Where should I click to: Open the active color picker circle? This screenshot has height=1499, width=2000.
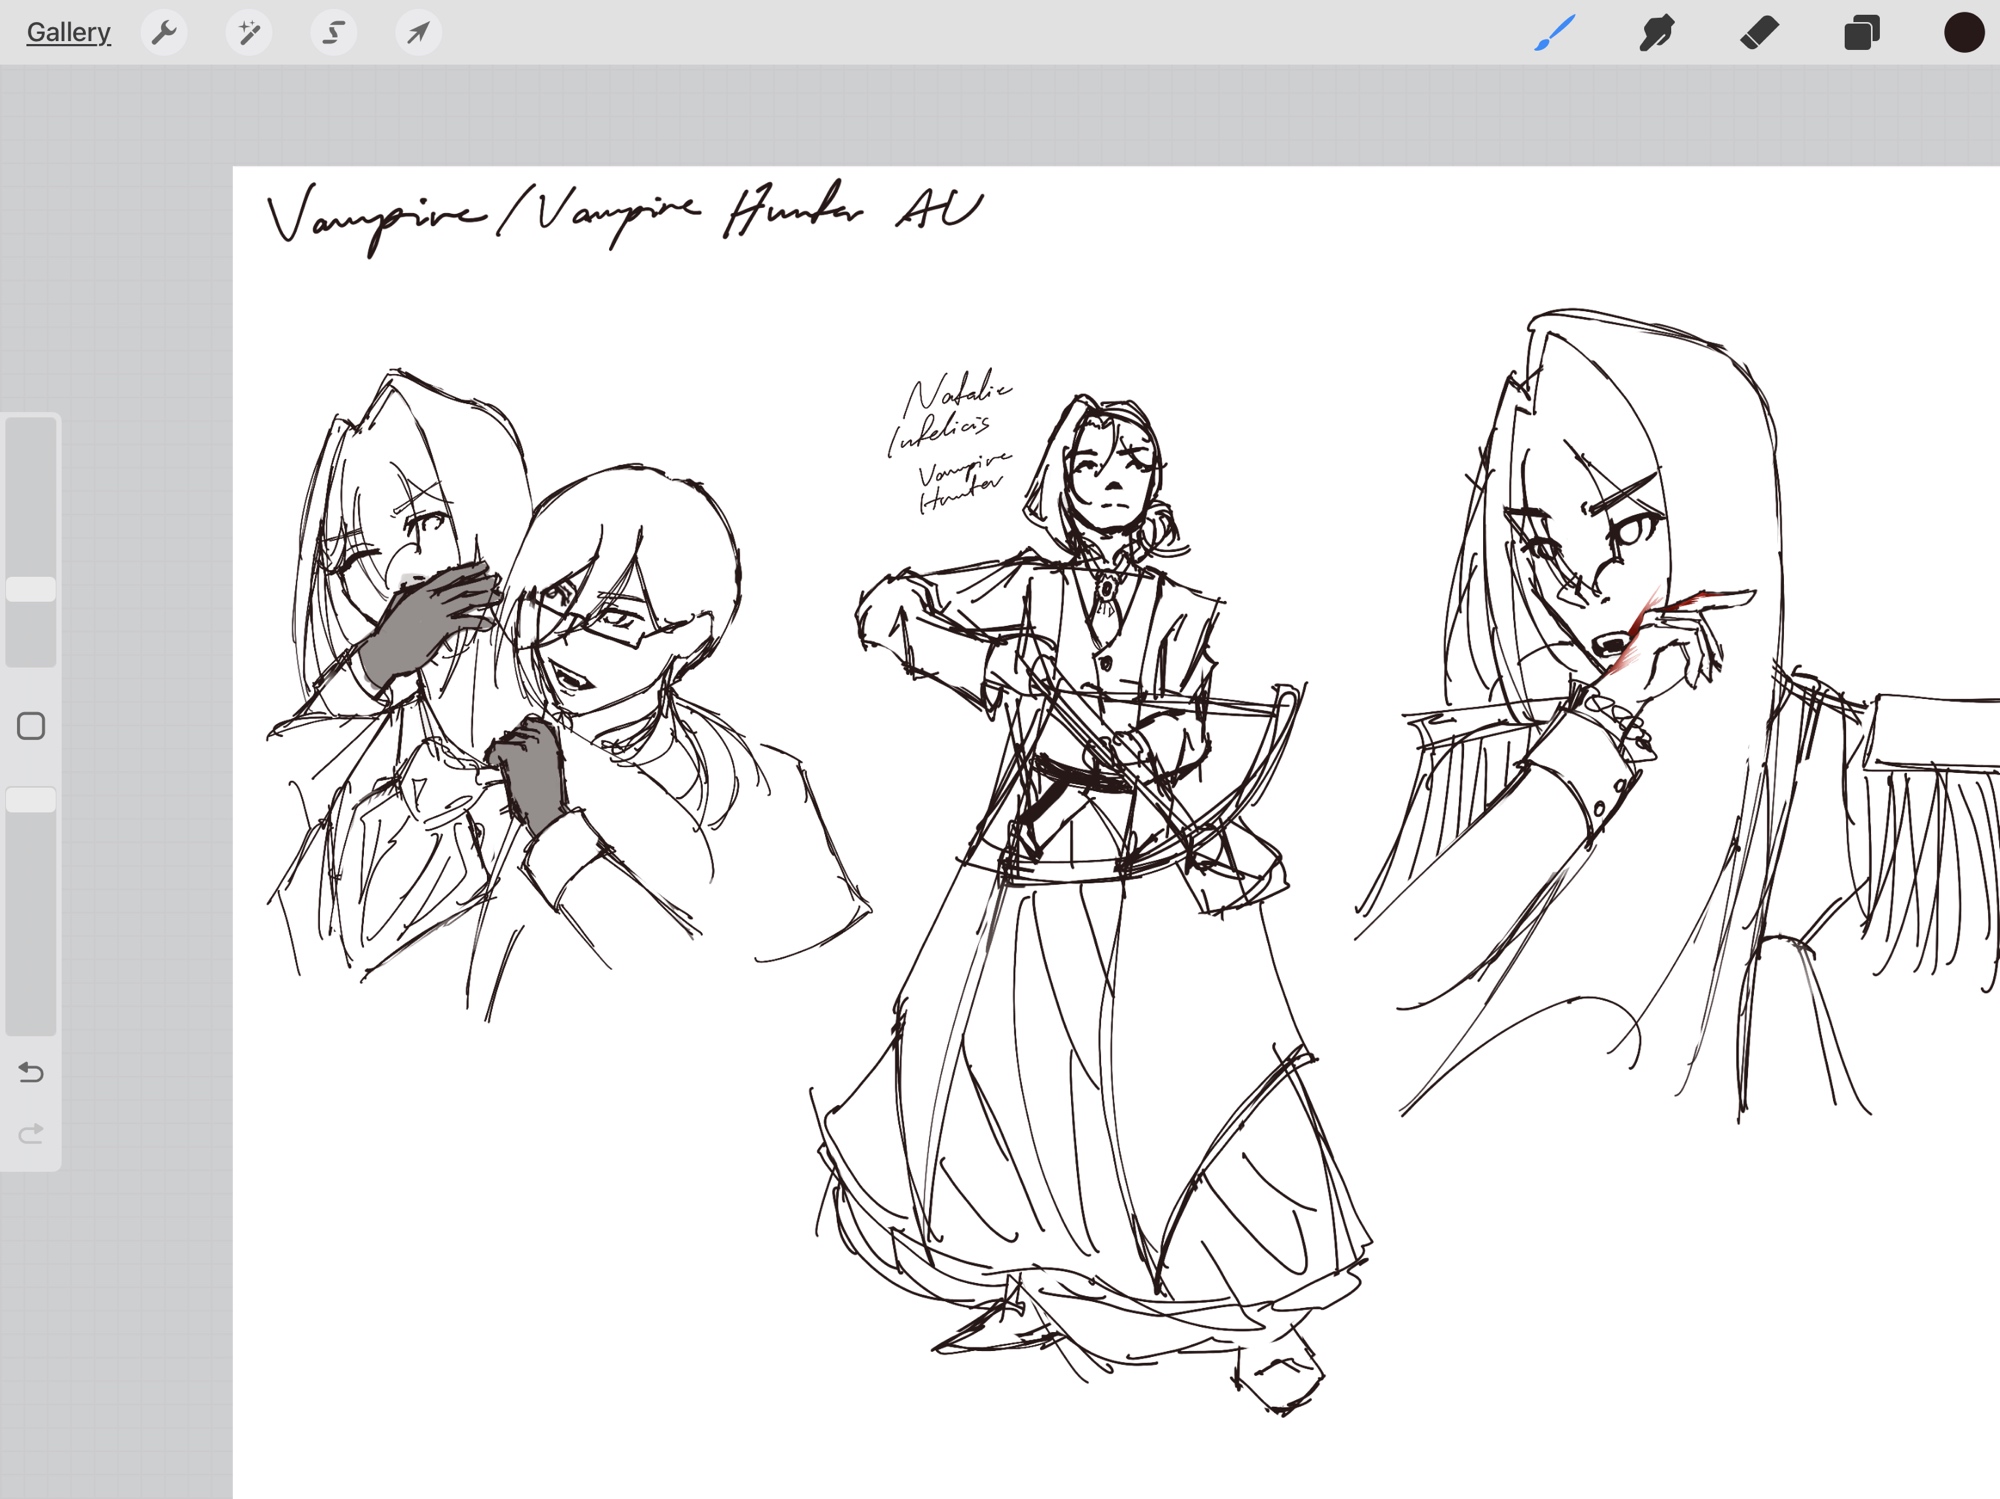[1963, 33]
